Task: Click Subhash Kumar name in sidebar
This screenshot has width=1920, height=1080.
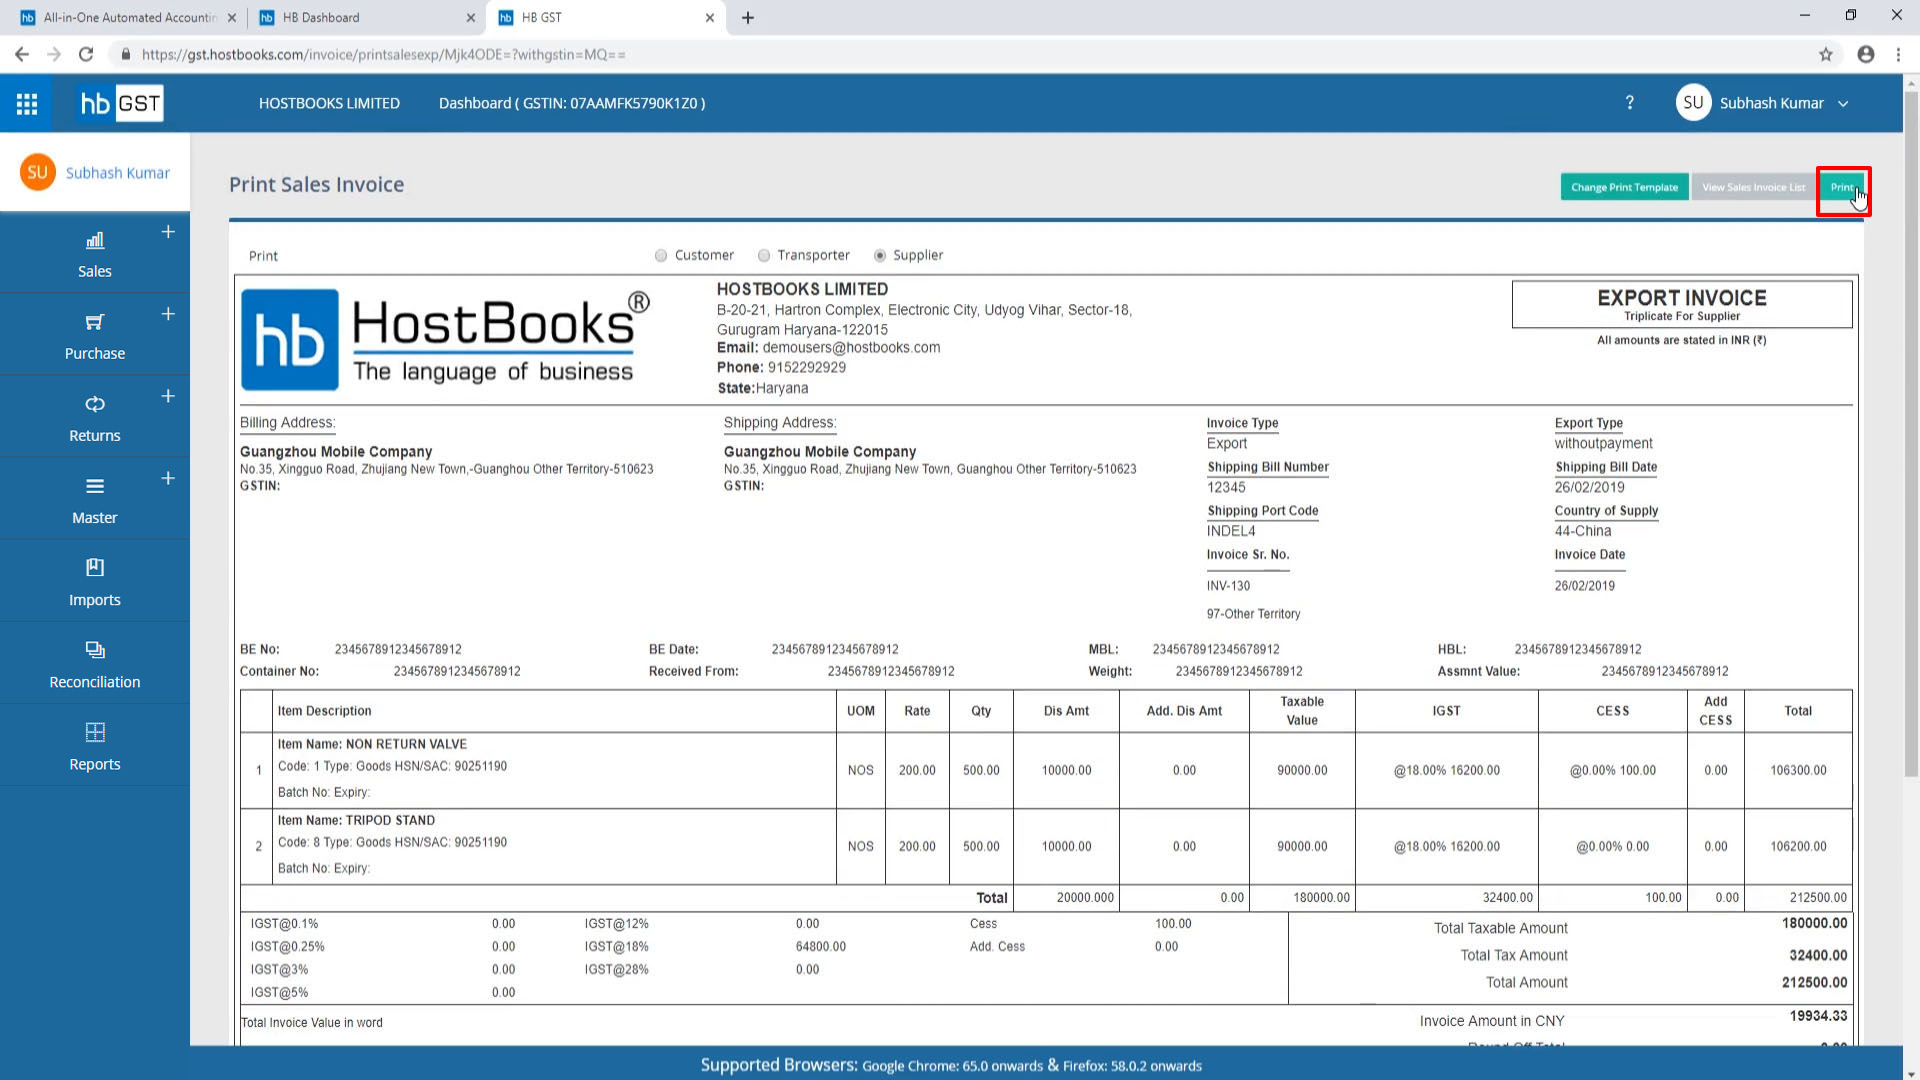Action: tap(118, 173)
